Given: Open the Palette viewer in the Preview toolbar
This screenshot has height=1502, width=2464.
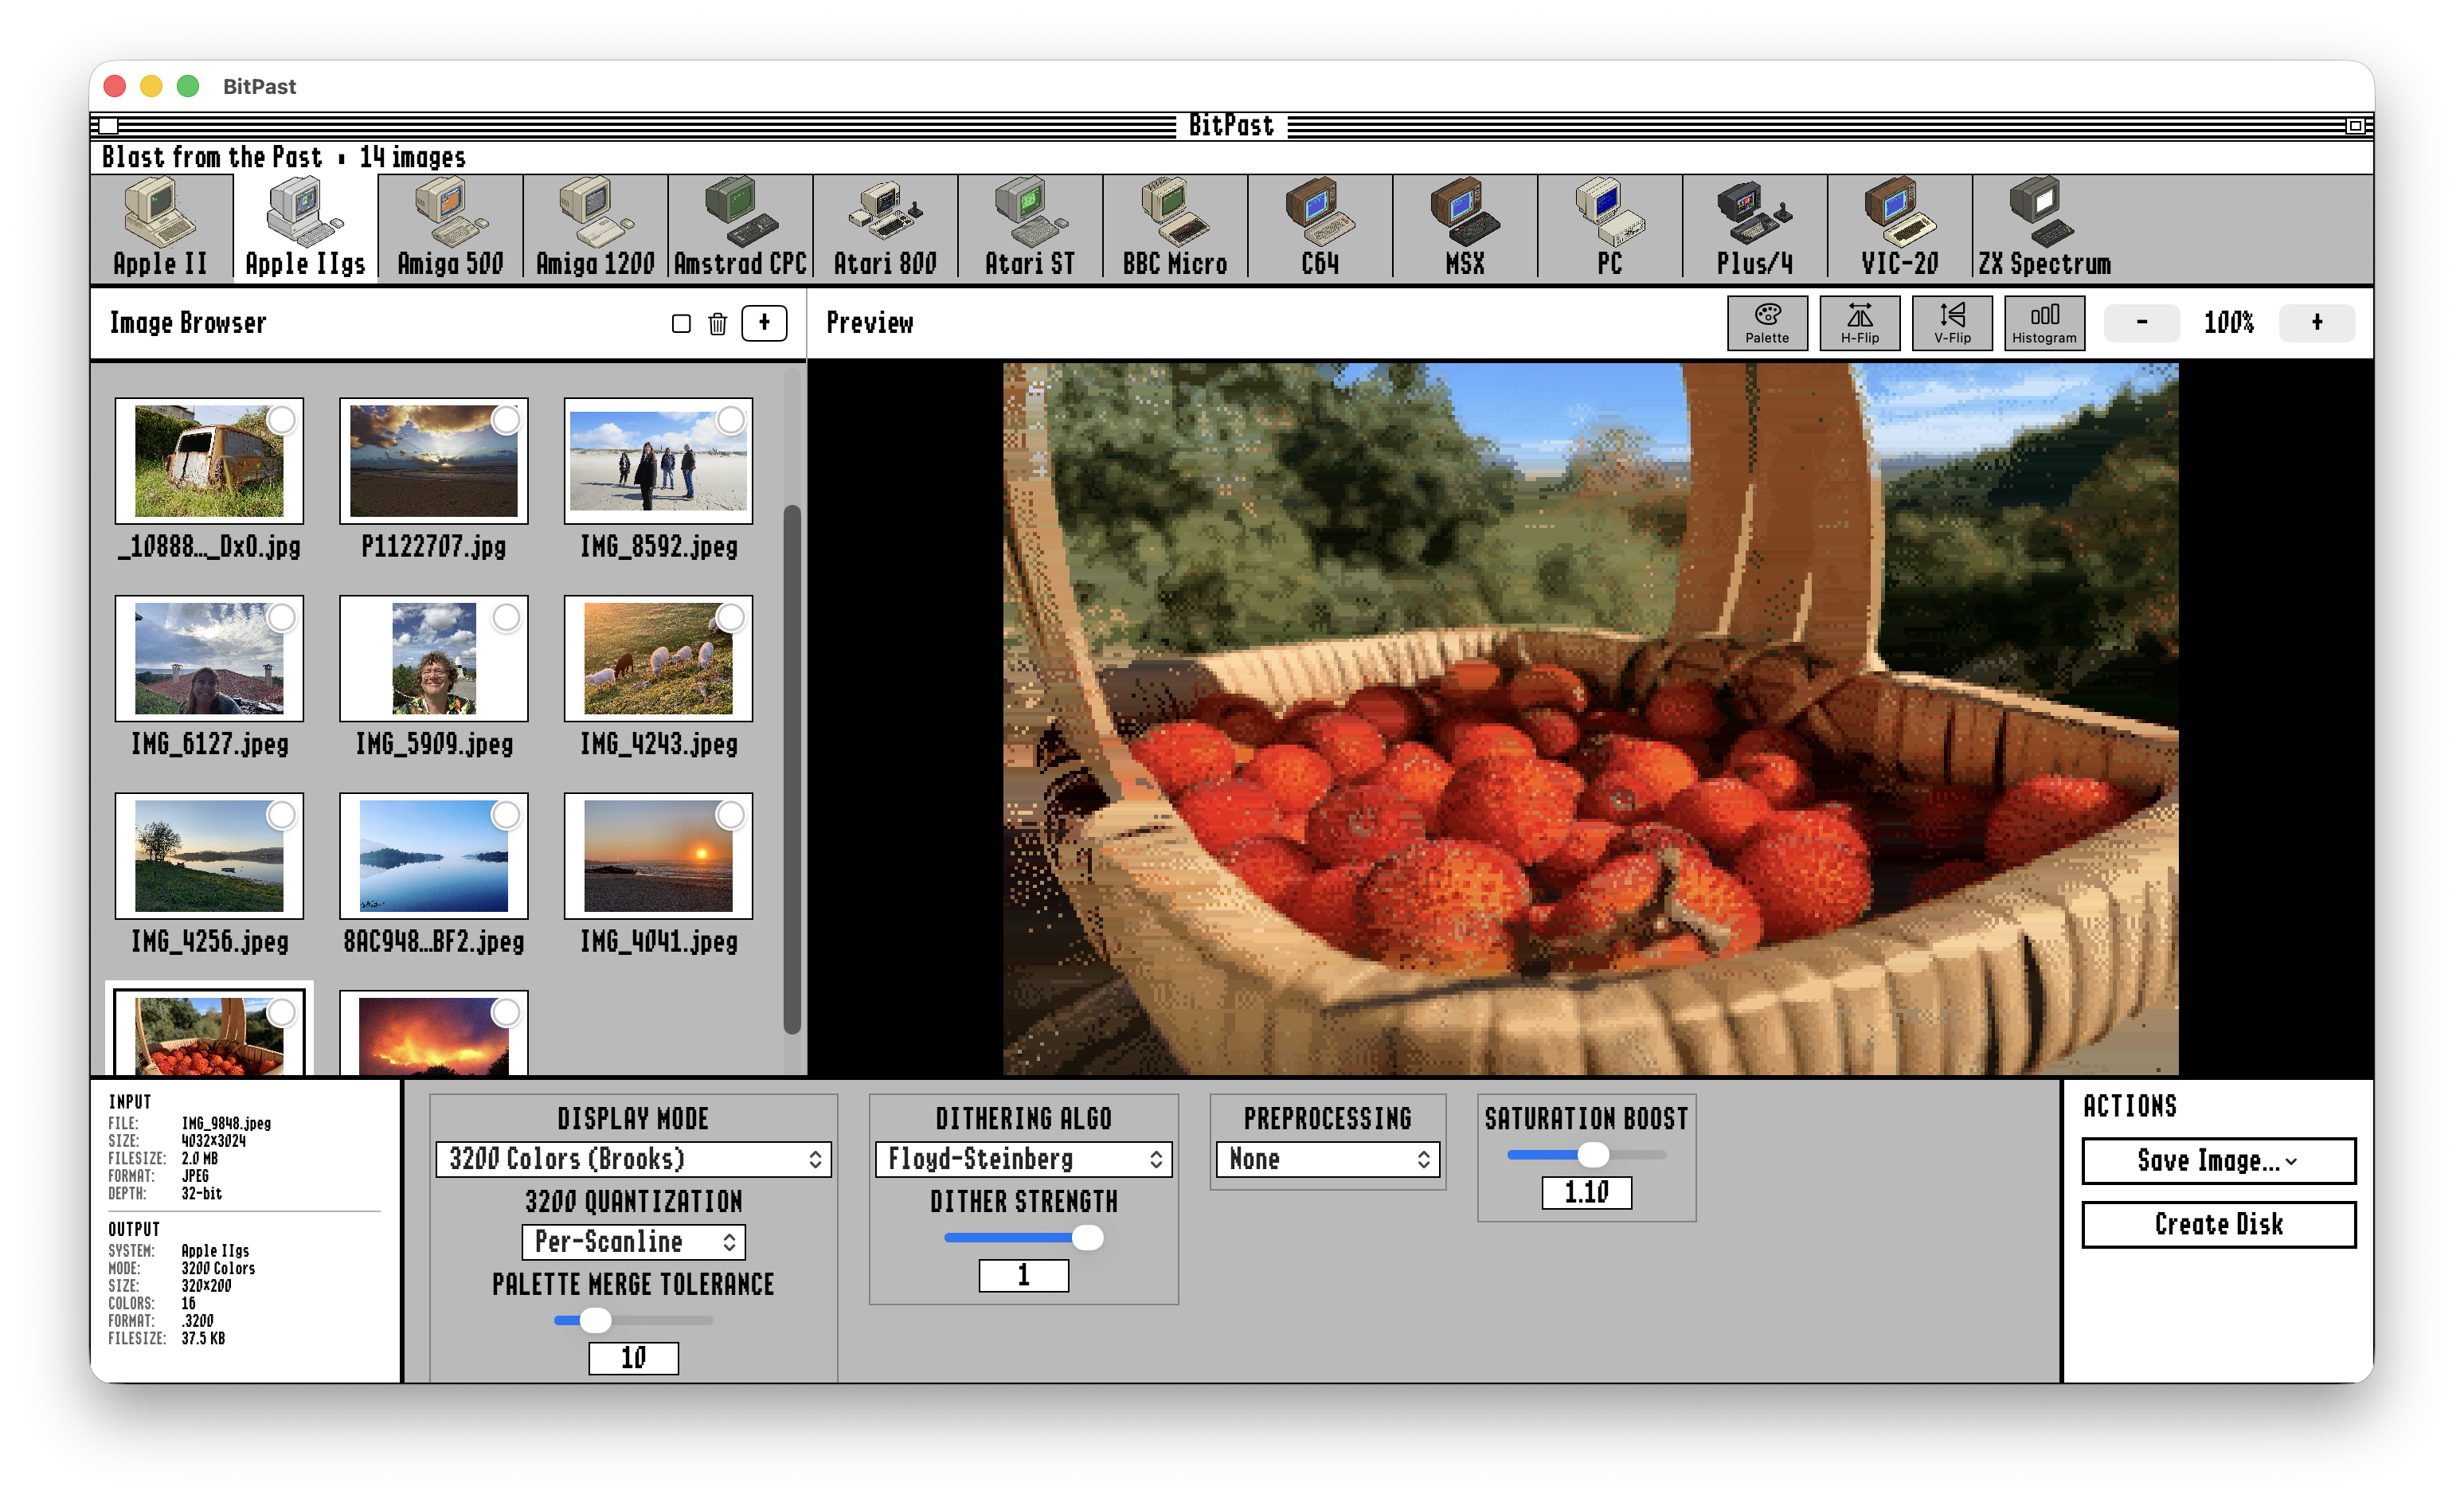Looking at the screenshot, I should point(1767,323).
